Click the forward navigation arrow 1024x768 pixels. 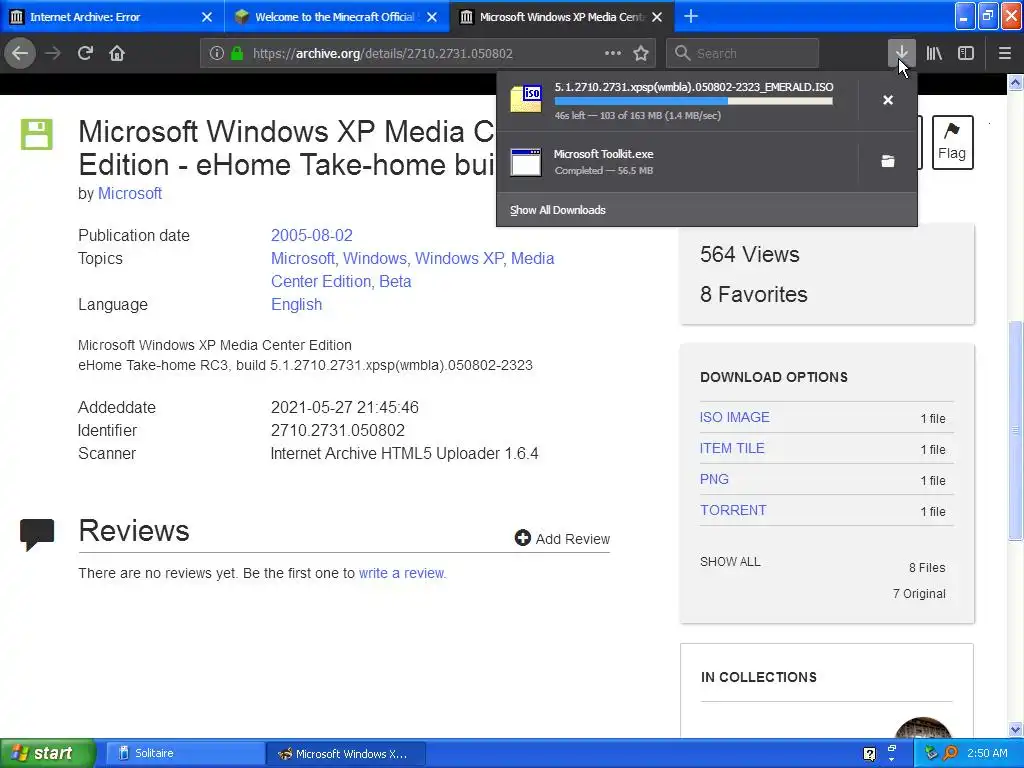53,53
